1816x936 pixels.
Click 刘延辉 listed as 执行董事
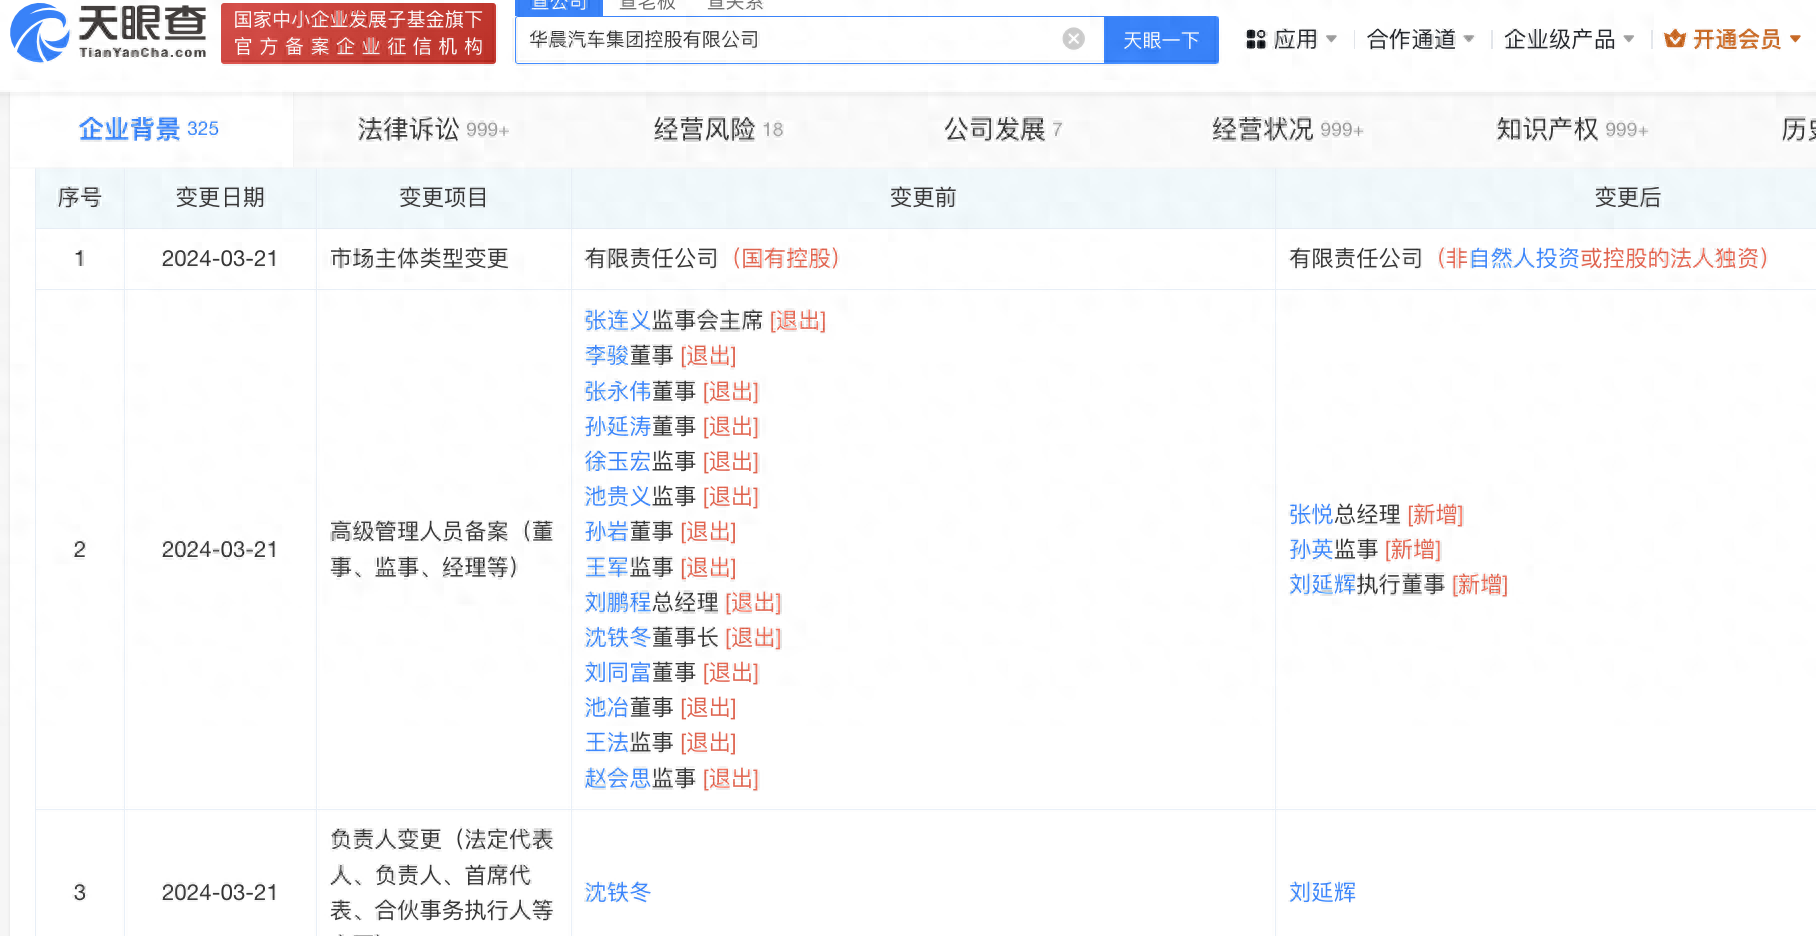pyautogui.click(x=1322, y=584)
